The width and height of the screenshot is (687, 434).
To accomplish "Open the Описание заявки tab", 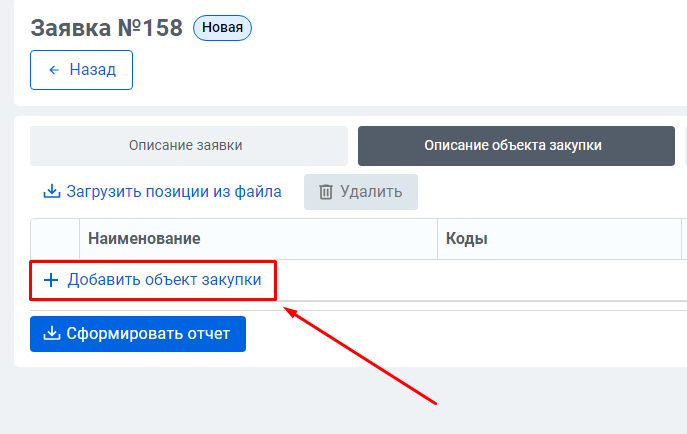I will pyautogui.click(x=189, y=146).
